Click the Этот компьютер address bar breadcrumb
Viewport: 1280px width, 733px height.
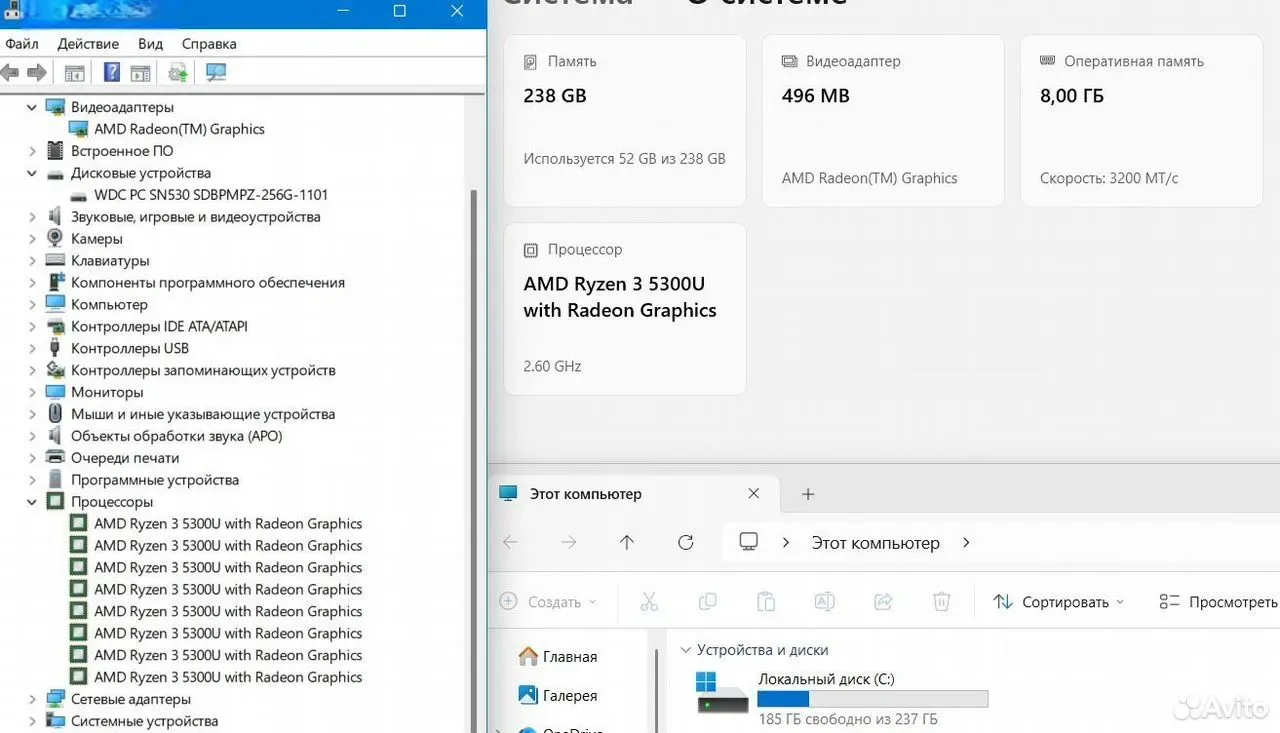875,543
